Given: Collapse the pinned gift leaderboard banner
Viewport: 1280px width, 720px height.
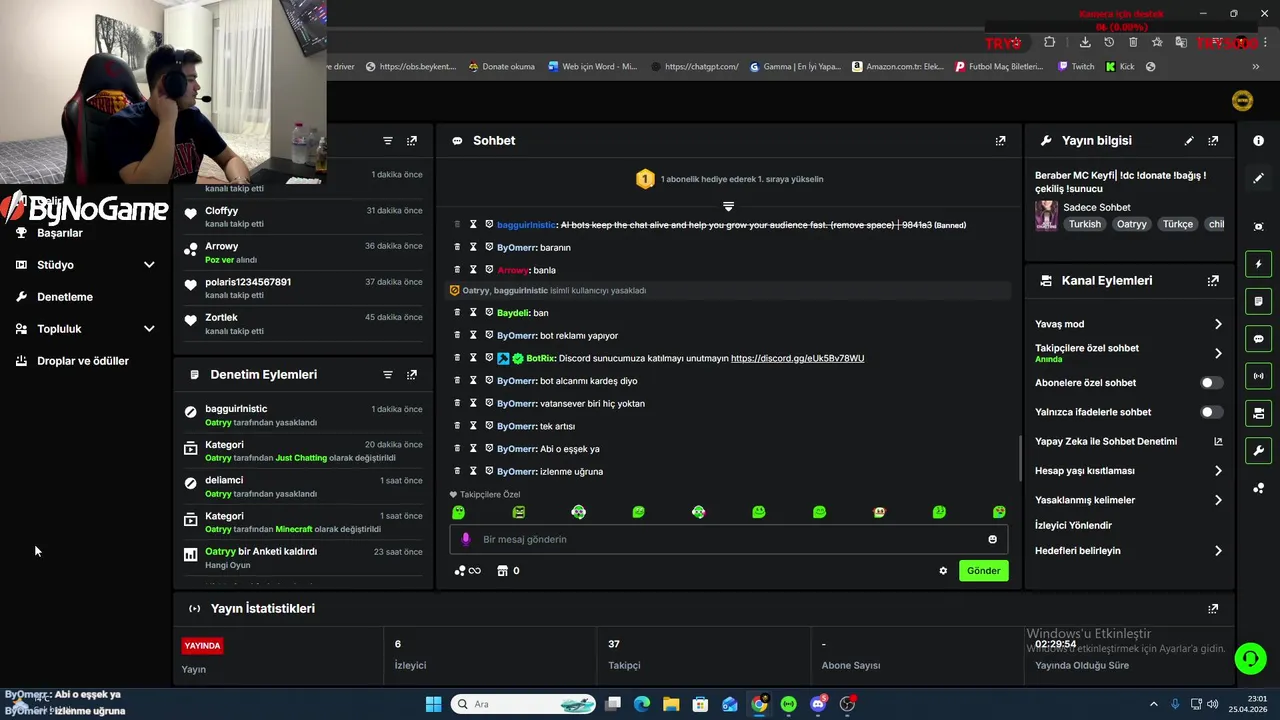Looking at the screenshot, I should [x=728, y=206].
